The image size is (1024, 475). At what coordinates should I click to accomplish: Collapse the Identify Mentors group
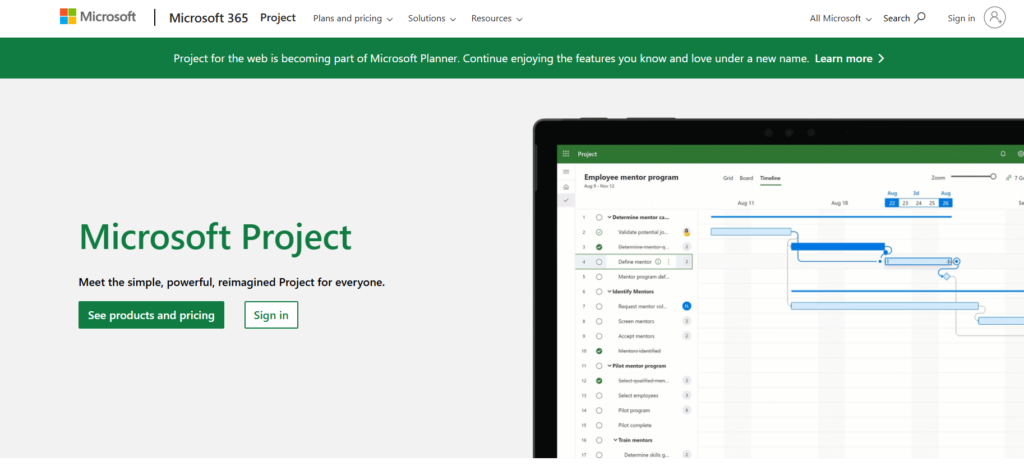[609, 291]
